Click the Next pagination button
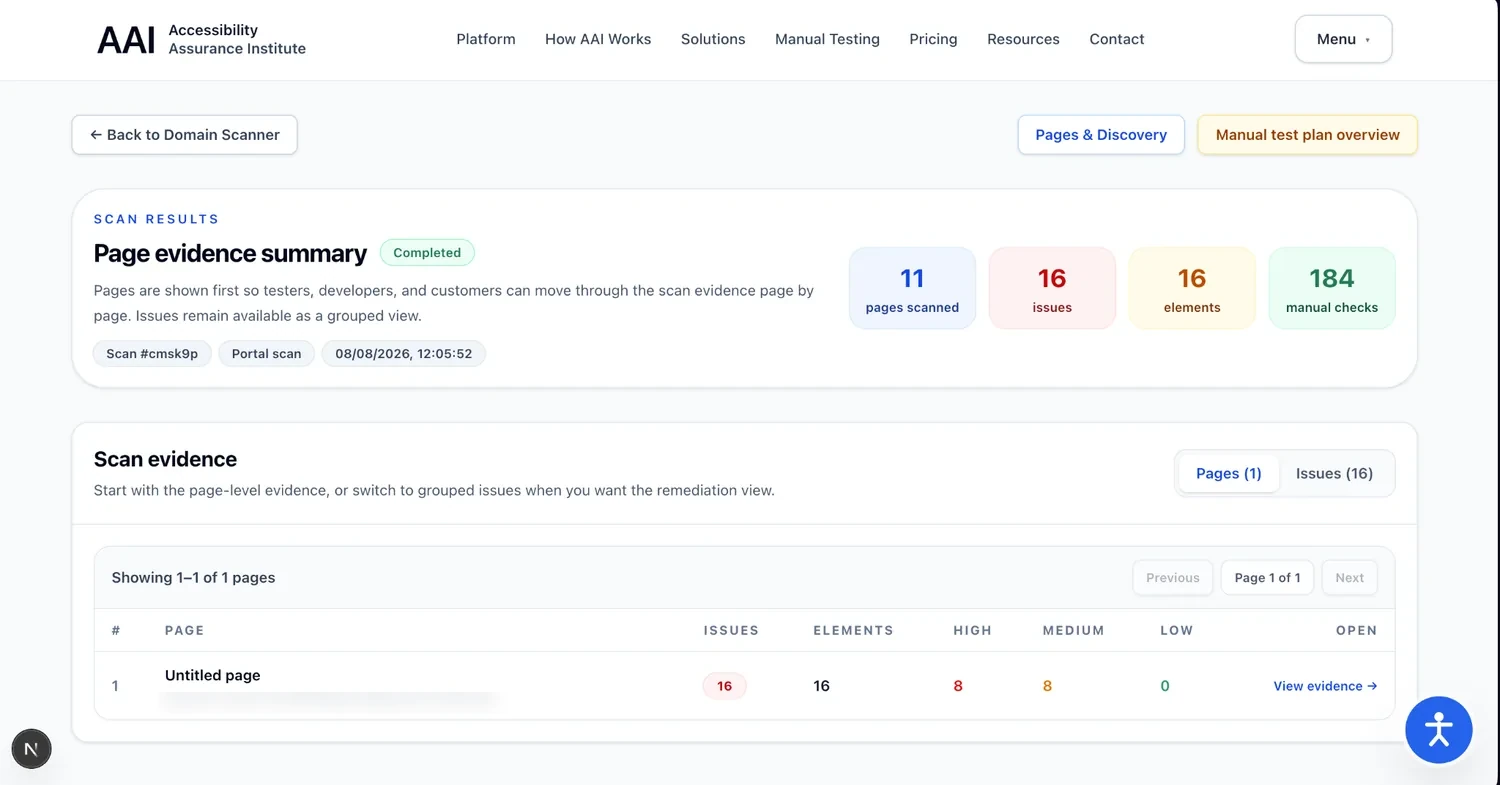The image size is (1500, 785). click(1349, 578)
